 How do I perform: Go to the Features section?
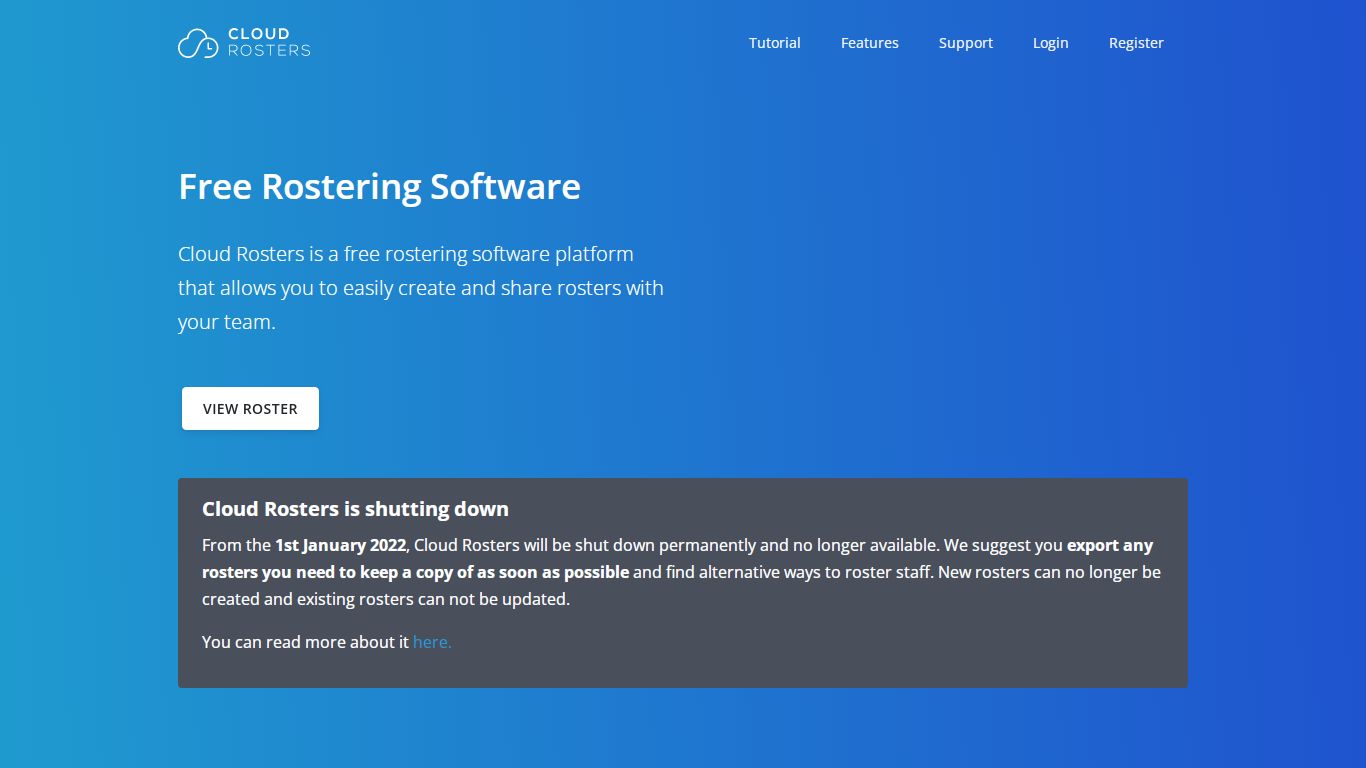pos(870,43)
